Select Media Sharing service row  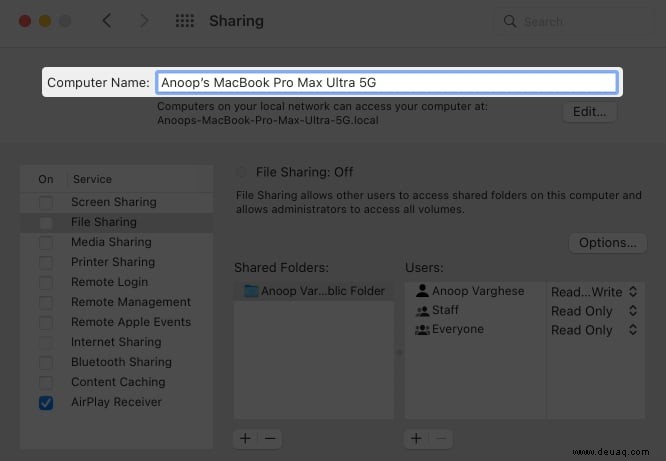click(116, 242)
